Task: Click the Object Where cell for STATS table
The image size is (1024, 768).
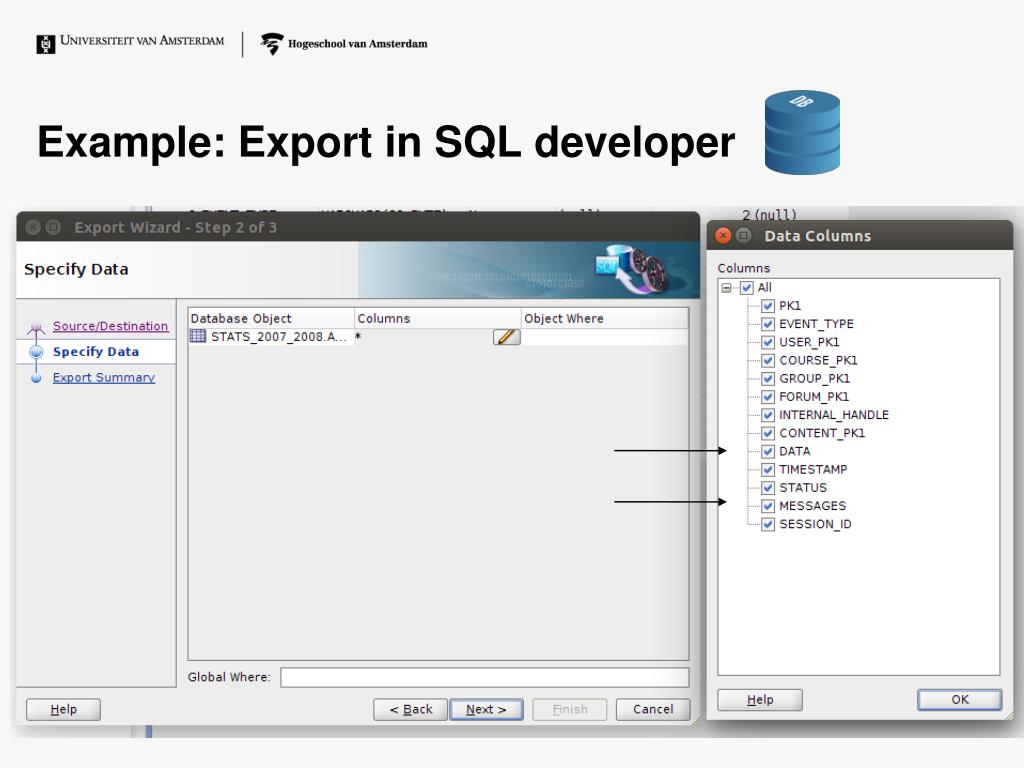Action: 605,337
